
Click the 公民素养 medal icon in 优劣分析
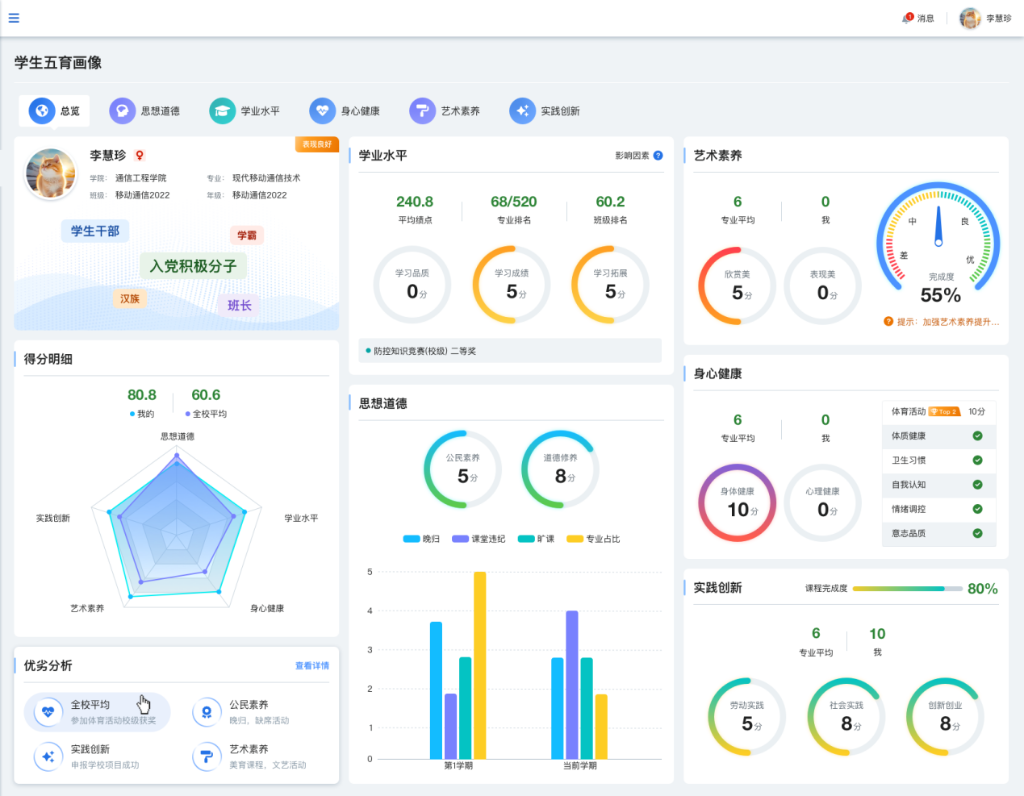click(206, 711)
